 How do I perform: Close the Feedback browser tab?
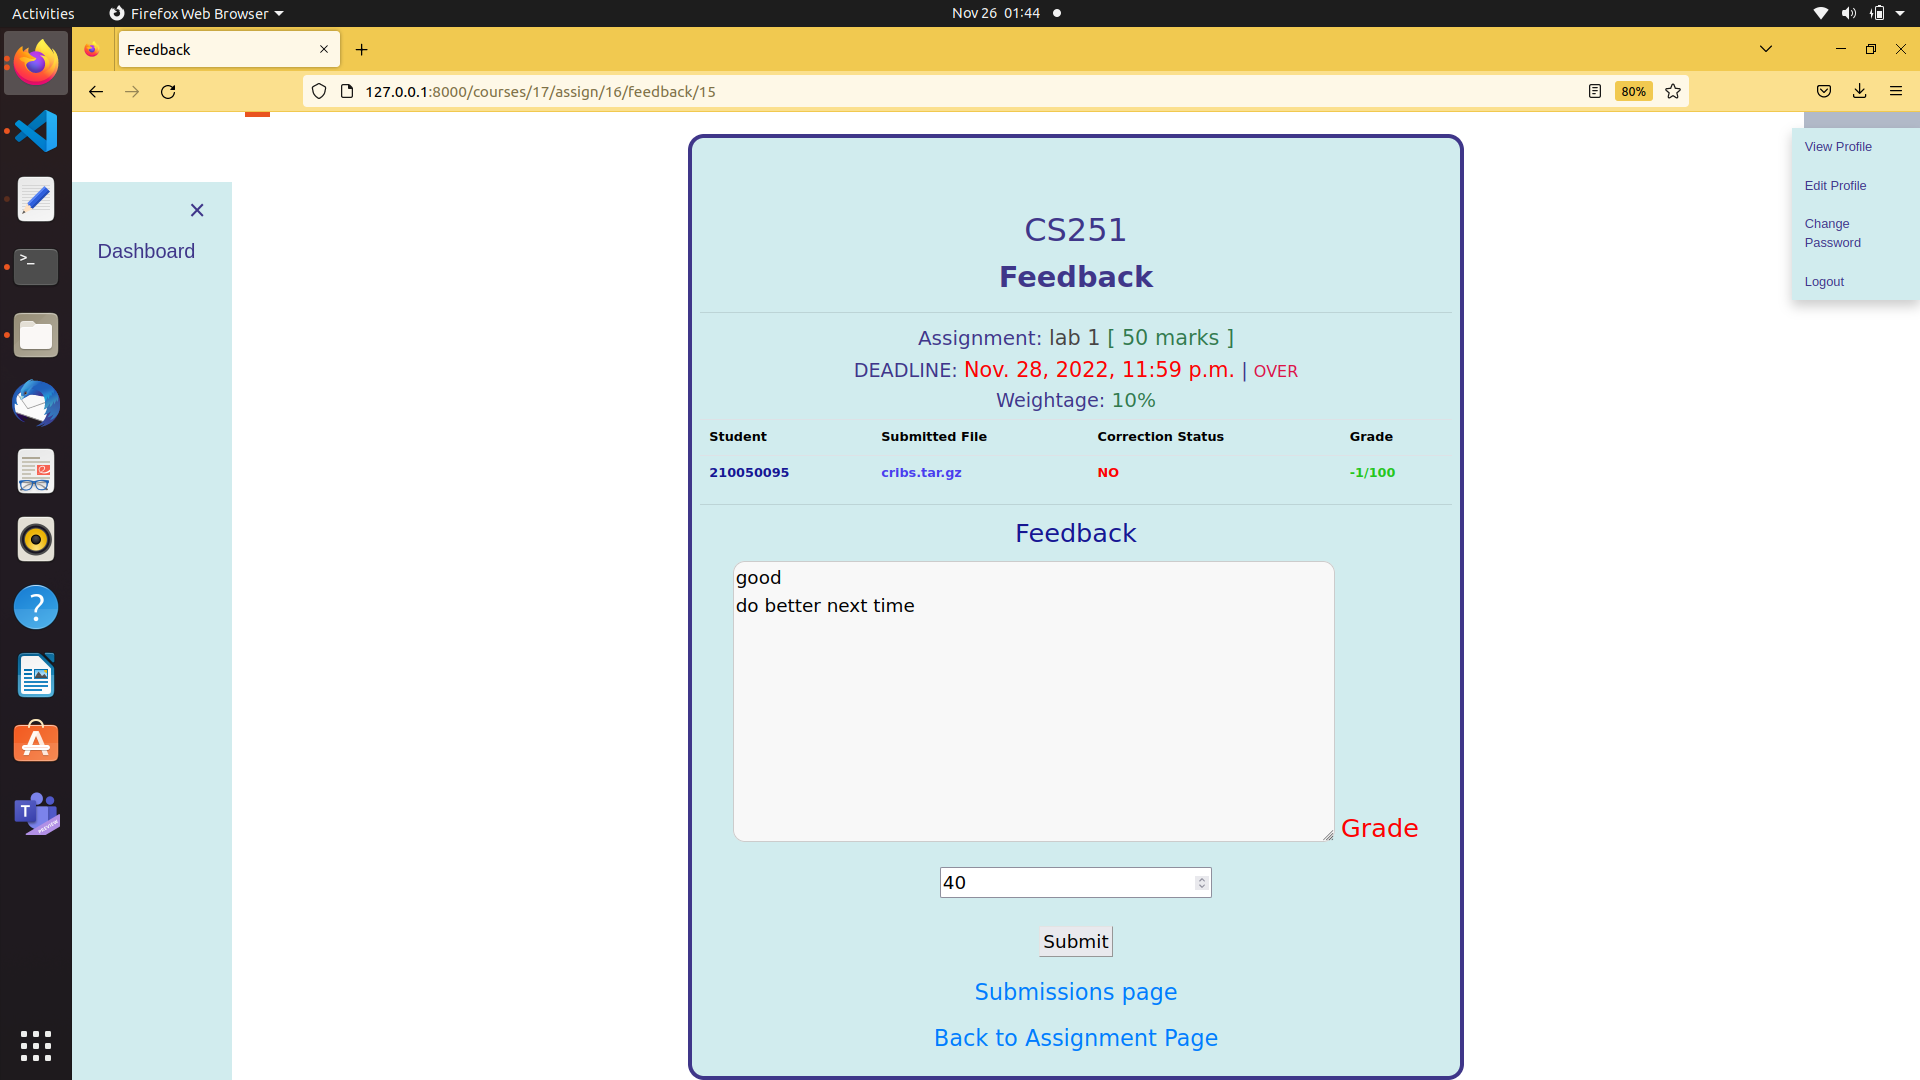324,49
